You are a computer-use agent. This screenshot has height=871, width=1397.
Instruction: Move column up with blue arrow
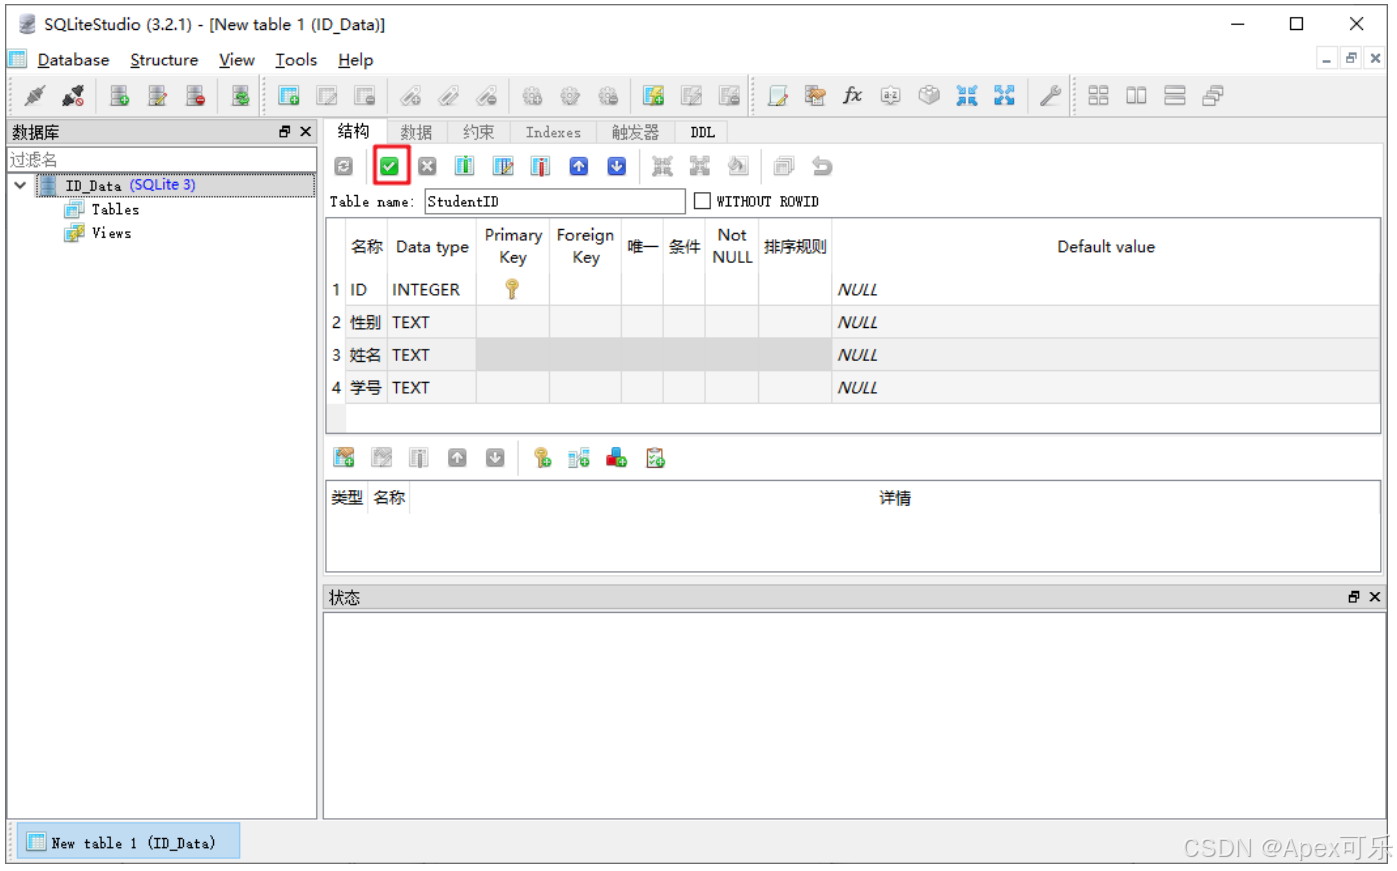click(x=579, y=167)
